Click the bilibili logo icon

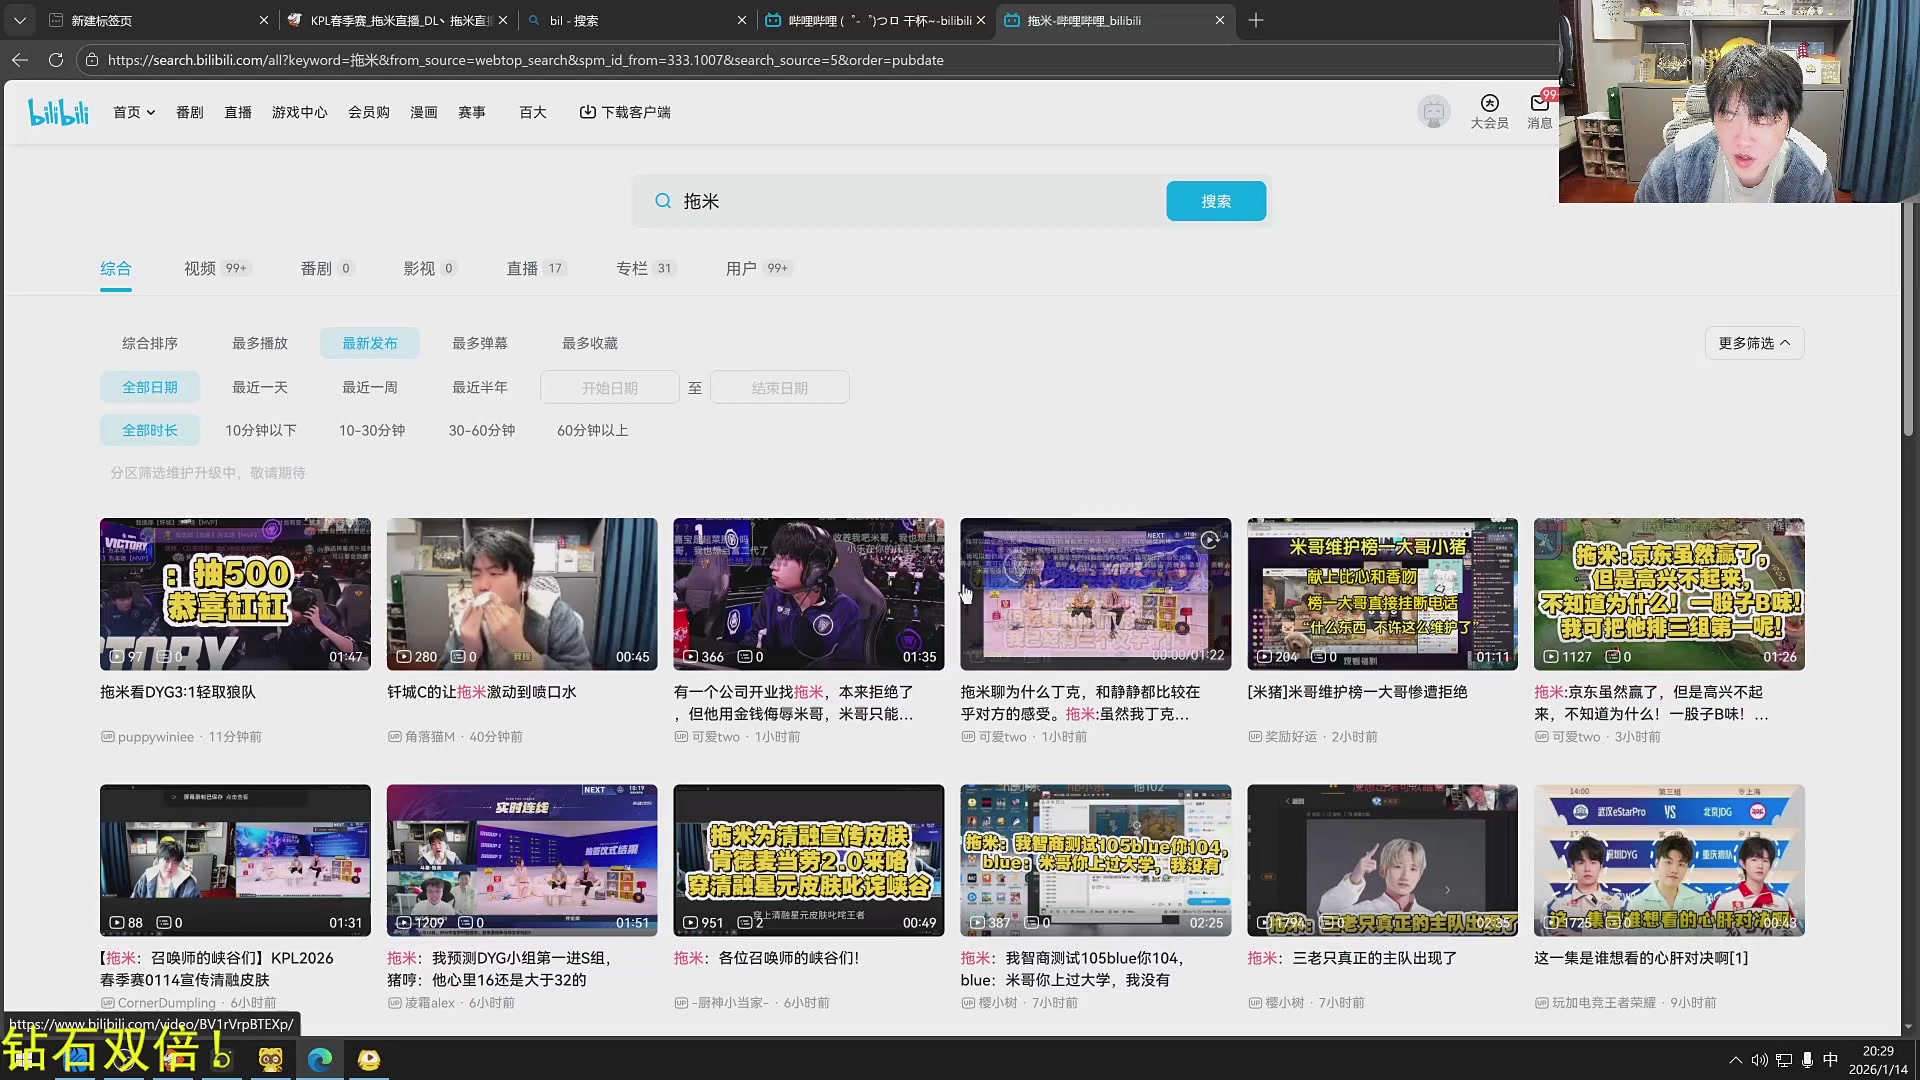click(x=58, y=112)
